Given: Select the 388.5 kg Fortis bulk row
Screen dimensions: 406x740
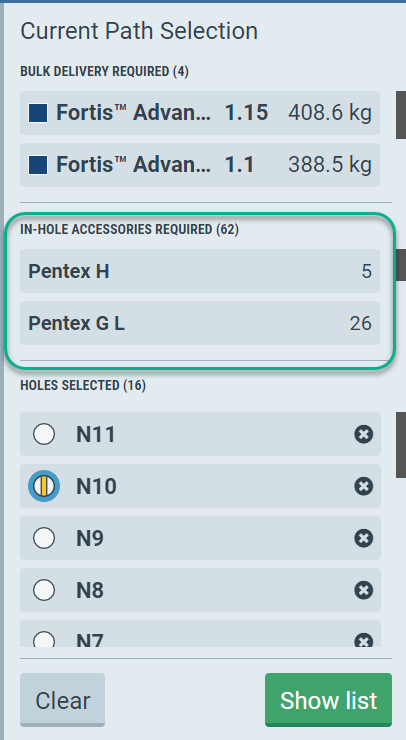Looking at the screenshot, I should pos(200,165).
